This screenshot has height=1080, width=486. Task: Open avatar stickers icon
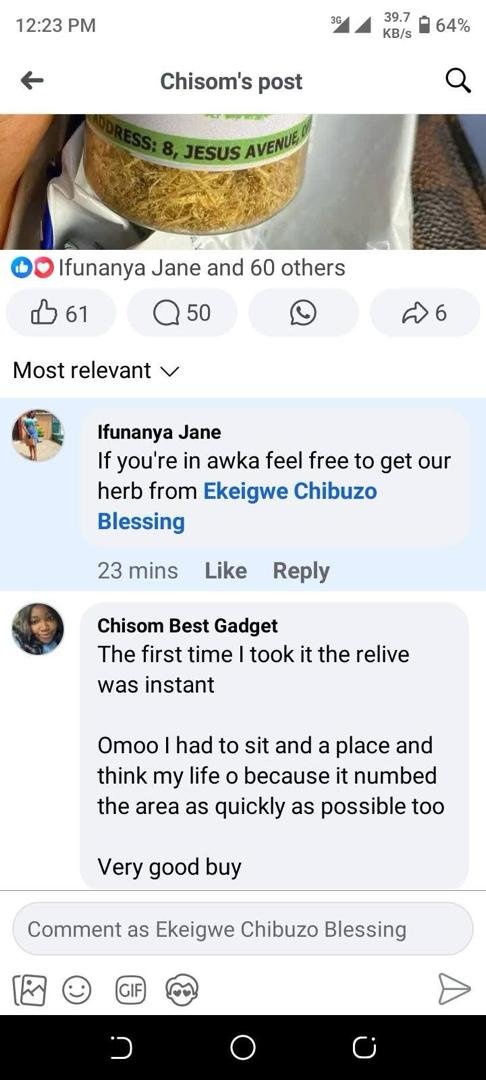(x=182, y=990)
